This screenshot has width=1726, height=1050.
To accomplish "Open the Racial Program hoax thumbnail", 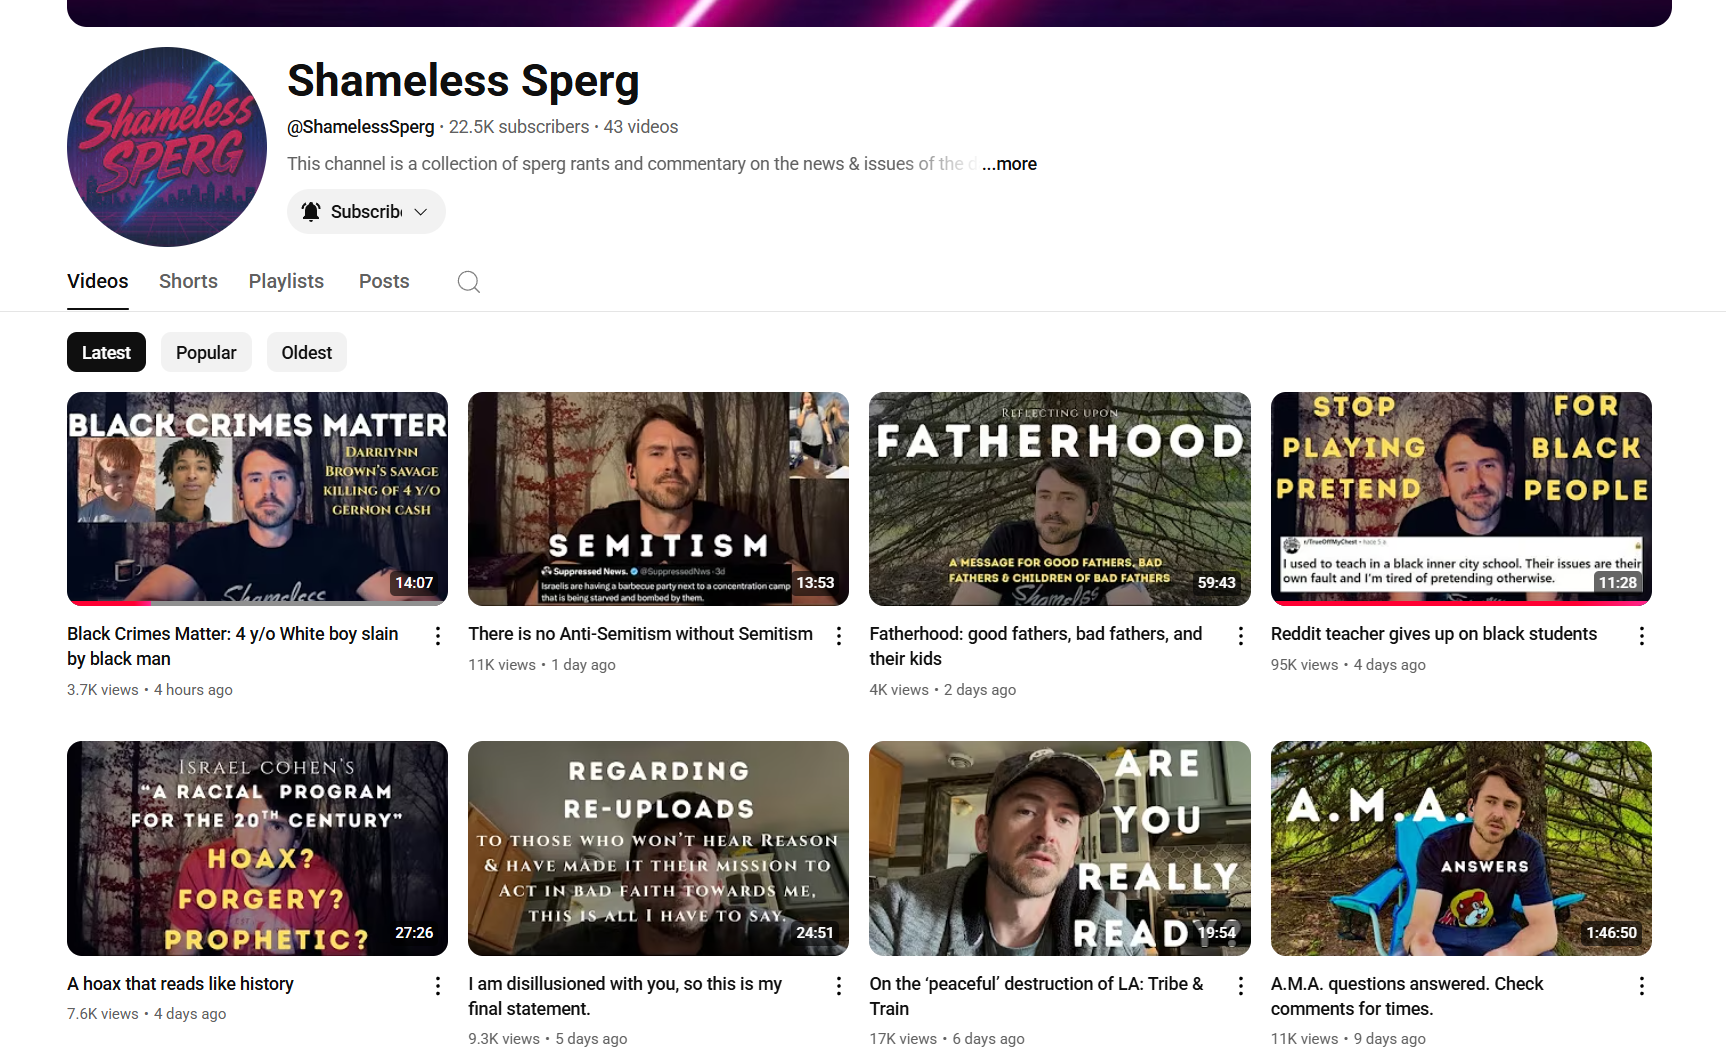I will tap(257, 848).
